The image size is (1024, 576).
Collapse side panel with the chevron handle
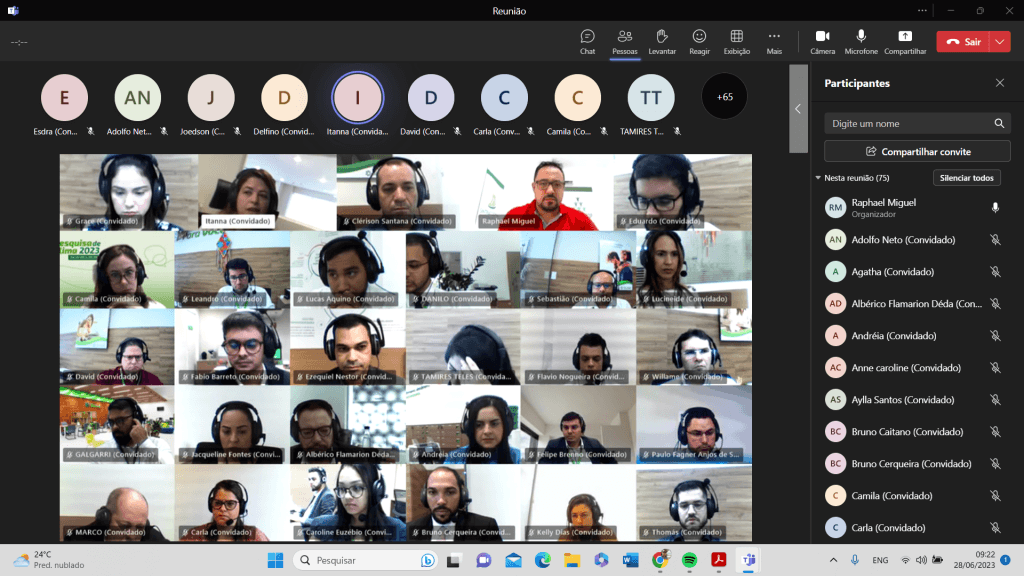pyautogui.click(x=798, y=108)
